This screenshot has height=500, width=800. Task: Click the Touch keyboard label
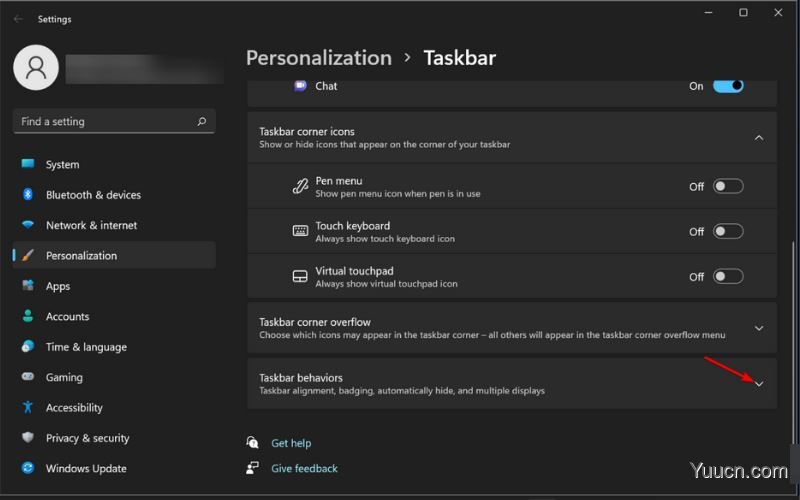(353, 226)
